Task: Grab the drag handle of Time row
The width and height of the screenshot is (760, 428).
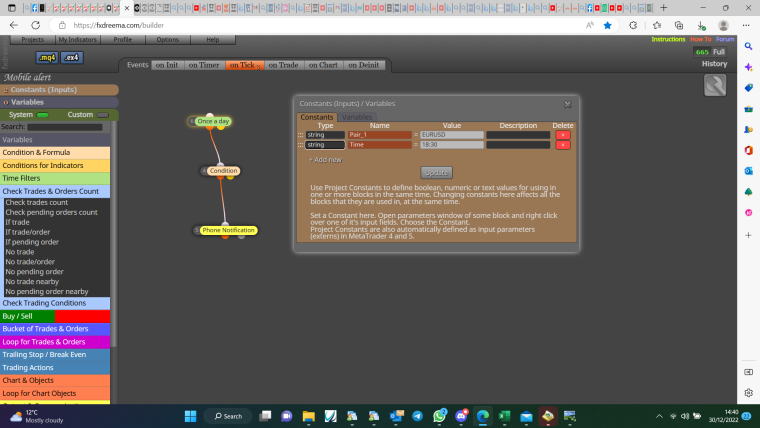Action: pos(301,145)
